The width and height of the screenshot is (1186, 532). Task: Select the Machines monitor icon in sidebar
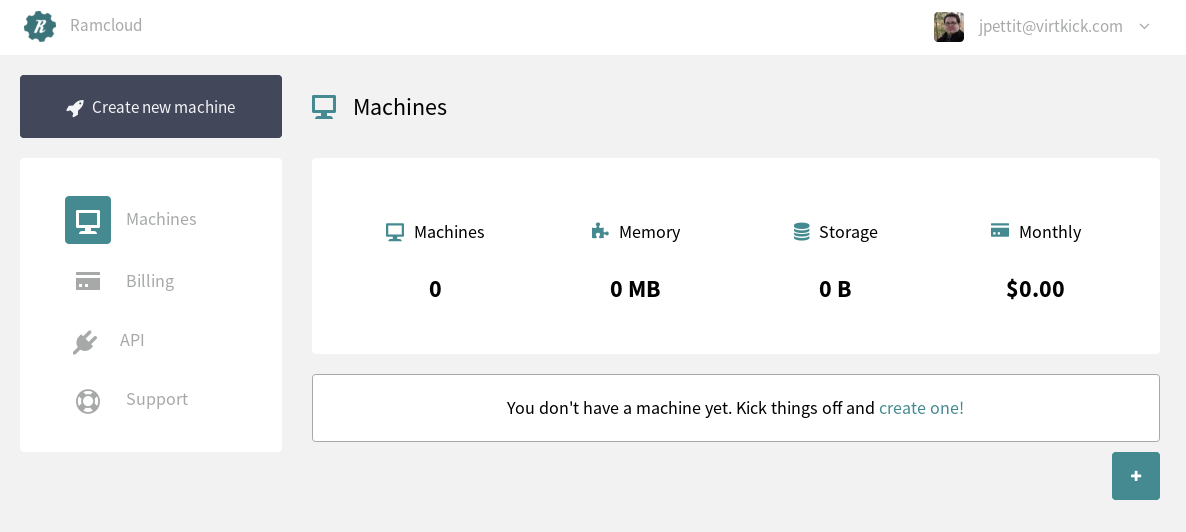(88, 220)
